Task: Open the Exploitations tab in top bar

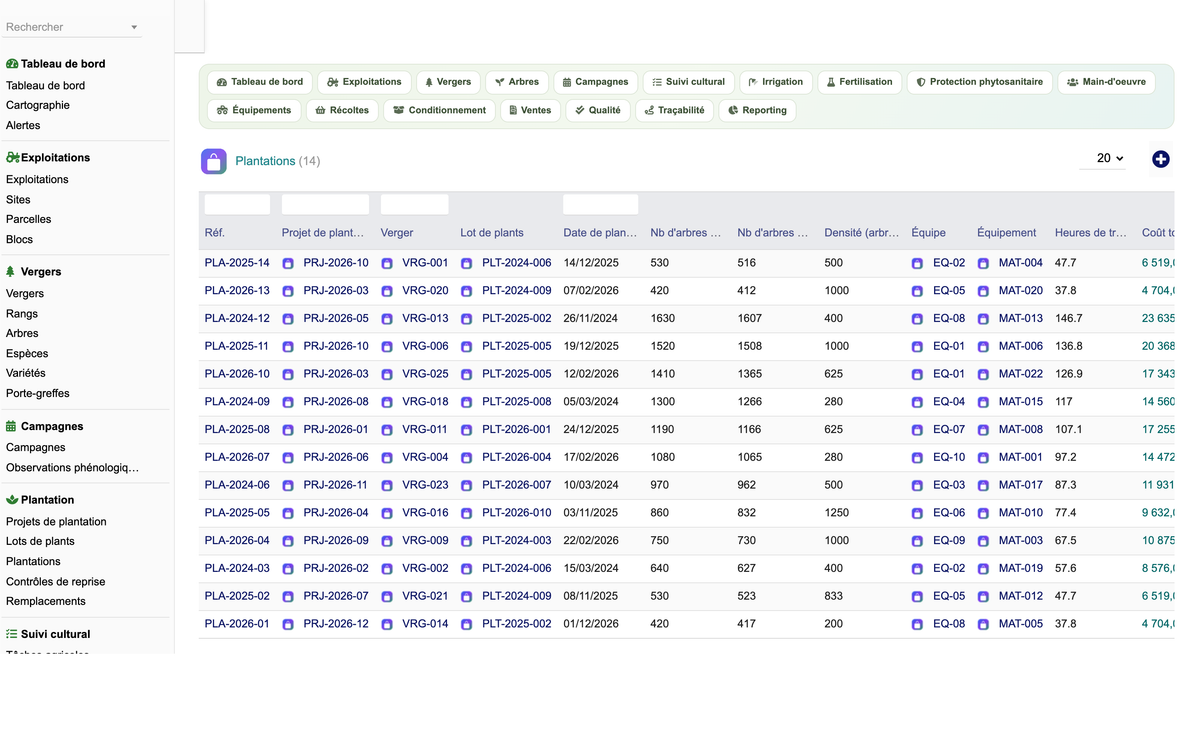Action: 364,82
